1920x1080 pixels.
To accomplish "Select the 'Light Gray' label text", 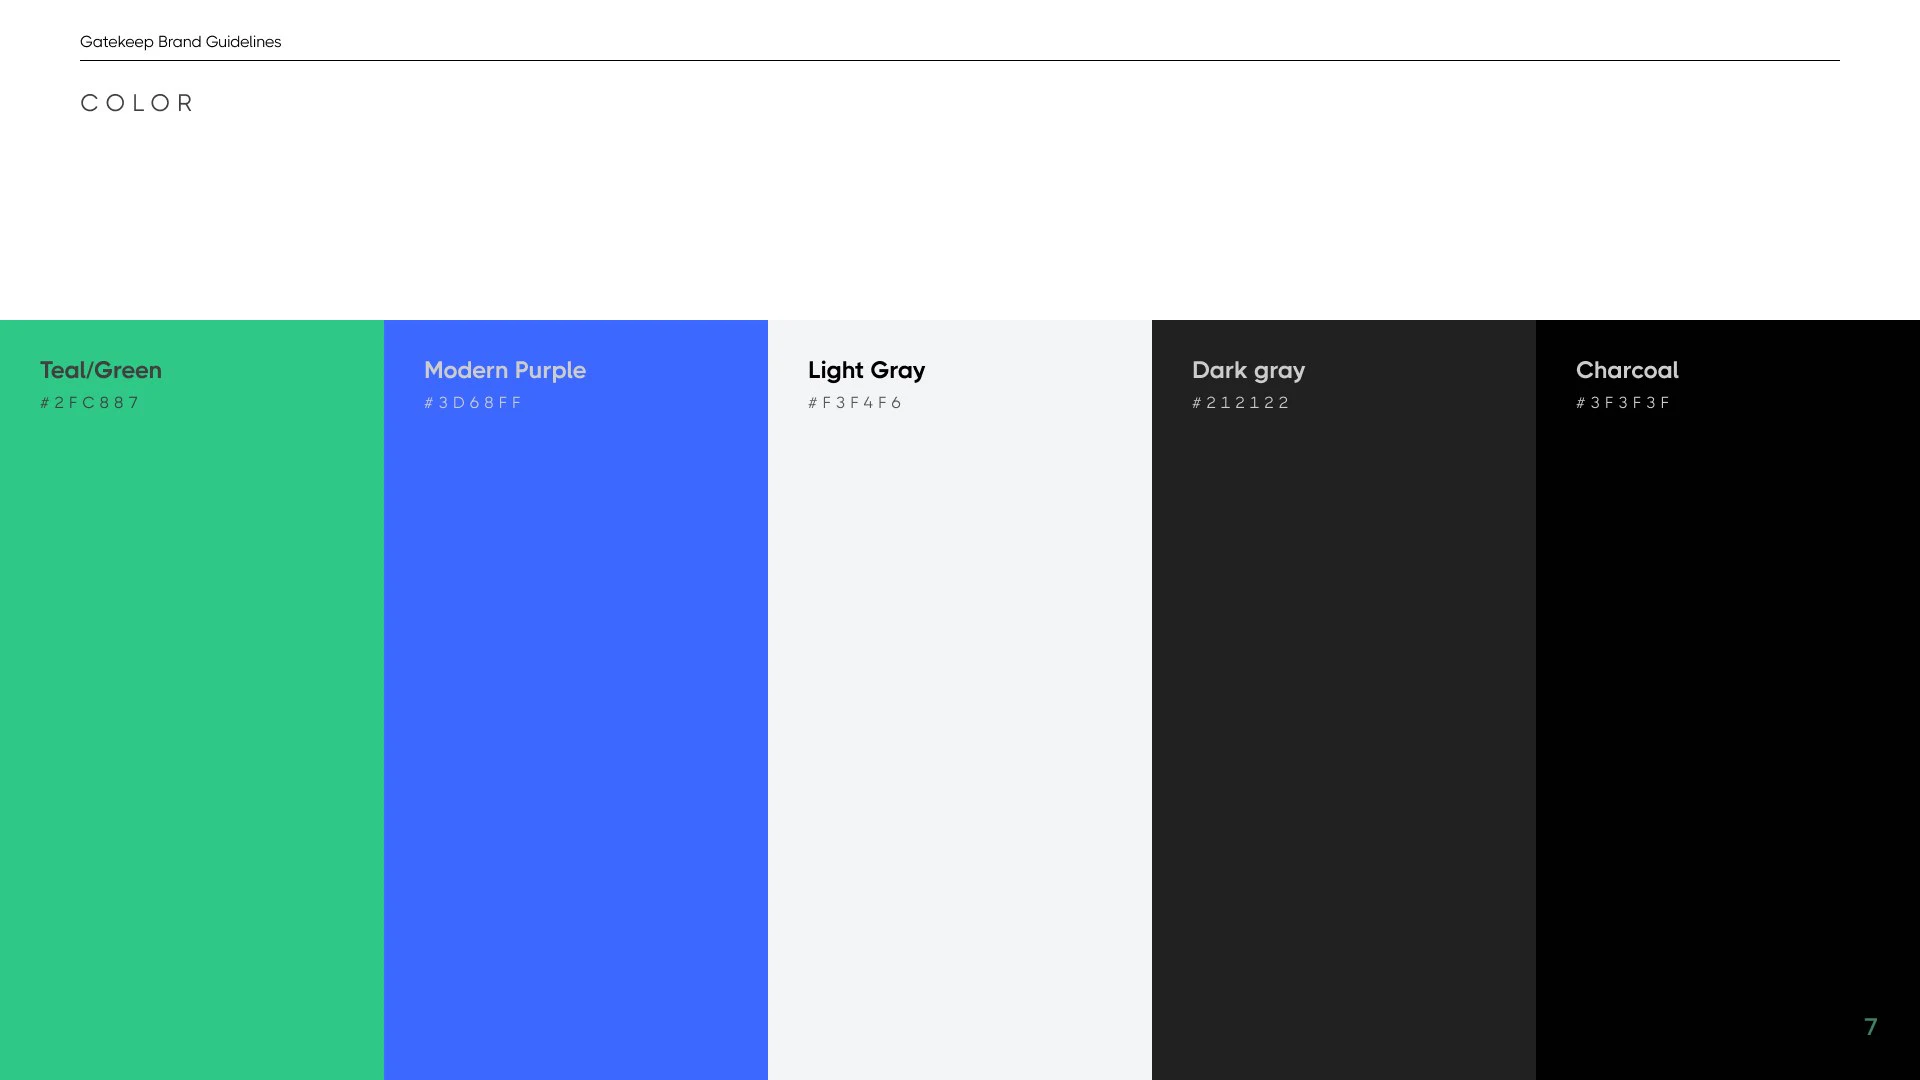I will 867,371.
